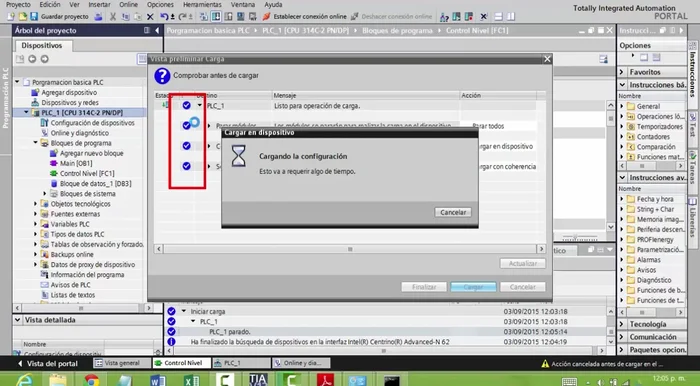Toggle the check mark in Parar módulos row
Image resolution: width=700 pixels, height=386 pixels.
coord(187,125)
